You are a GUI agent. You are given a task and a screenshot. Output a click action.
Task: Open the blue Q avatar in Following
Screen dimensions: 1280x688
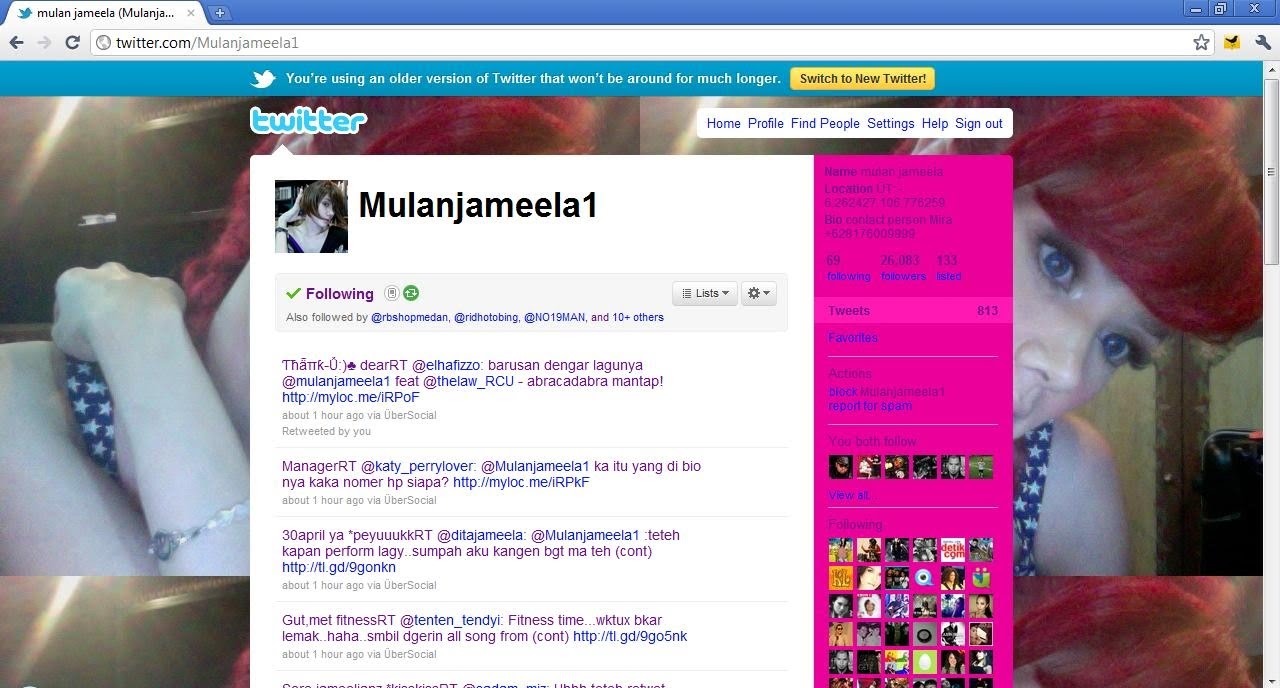click(924, 578)
